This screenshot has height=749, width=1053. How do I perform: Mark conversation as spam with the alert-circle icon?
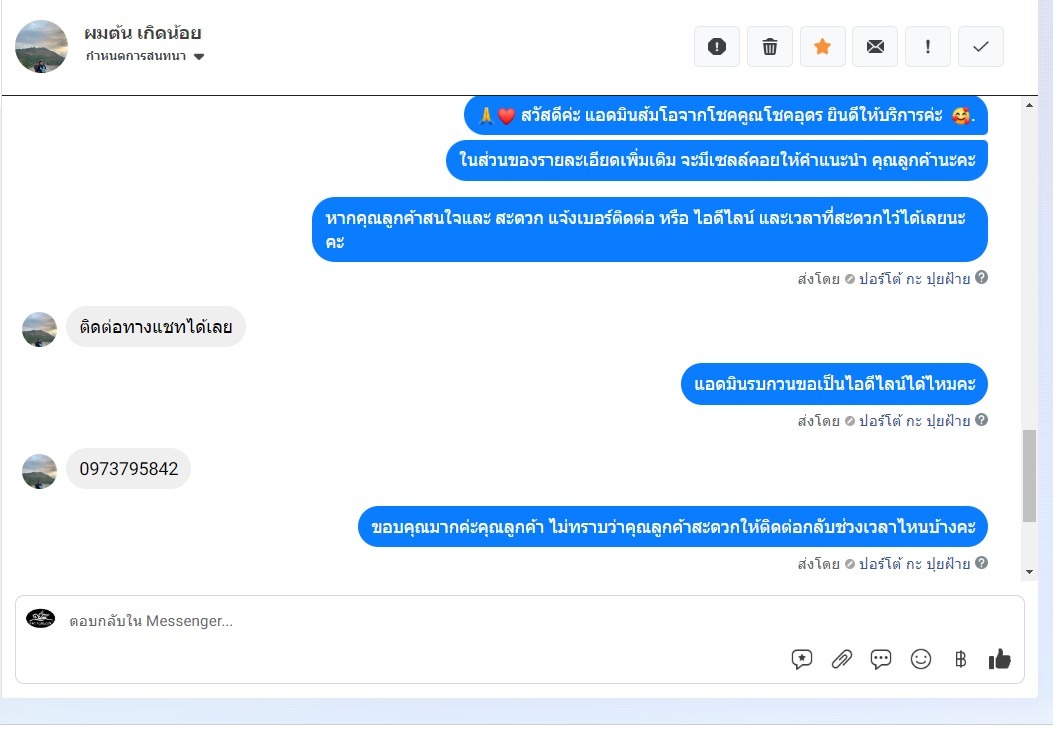pos(717,46)
